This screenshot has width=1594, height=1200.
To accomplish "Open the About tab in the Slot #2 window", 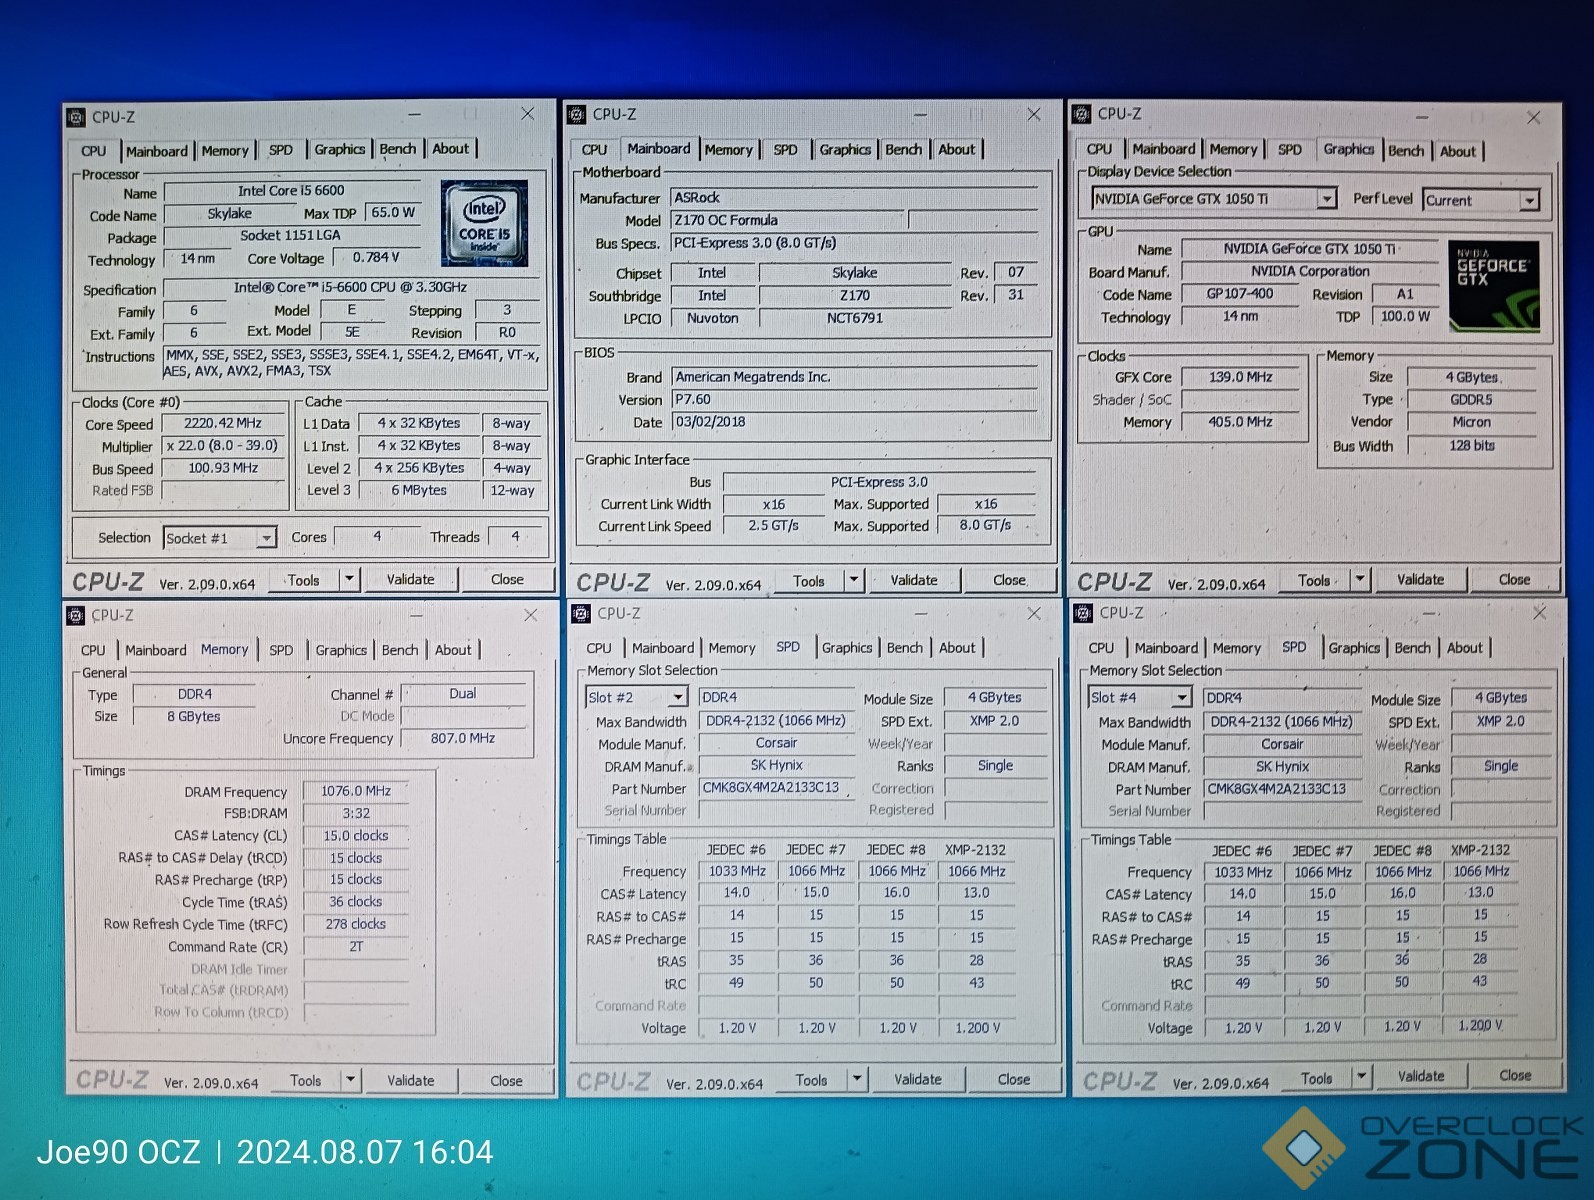I will pos(957,648).
